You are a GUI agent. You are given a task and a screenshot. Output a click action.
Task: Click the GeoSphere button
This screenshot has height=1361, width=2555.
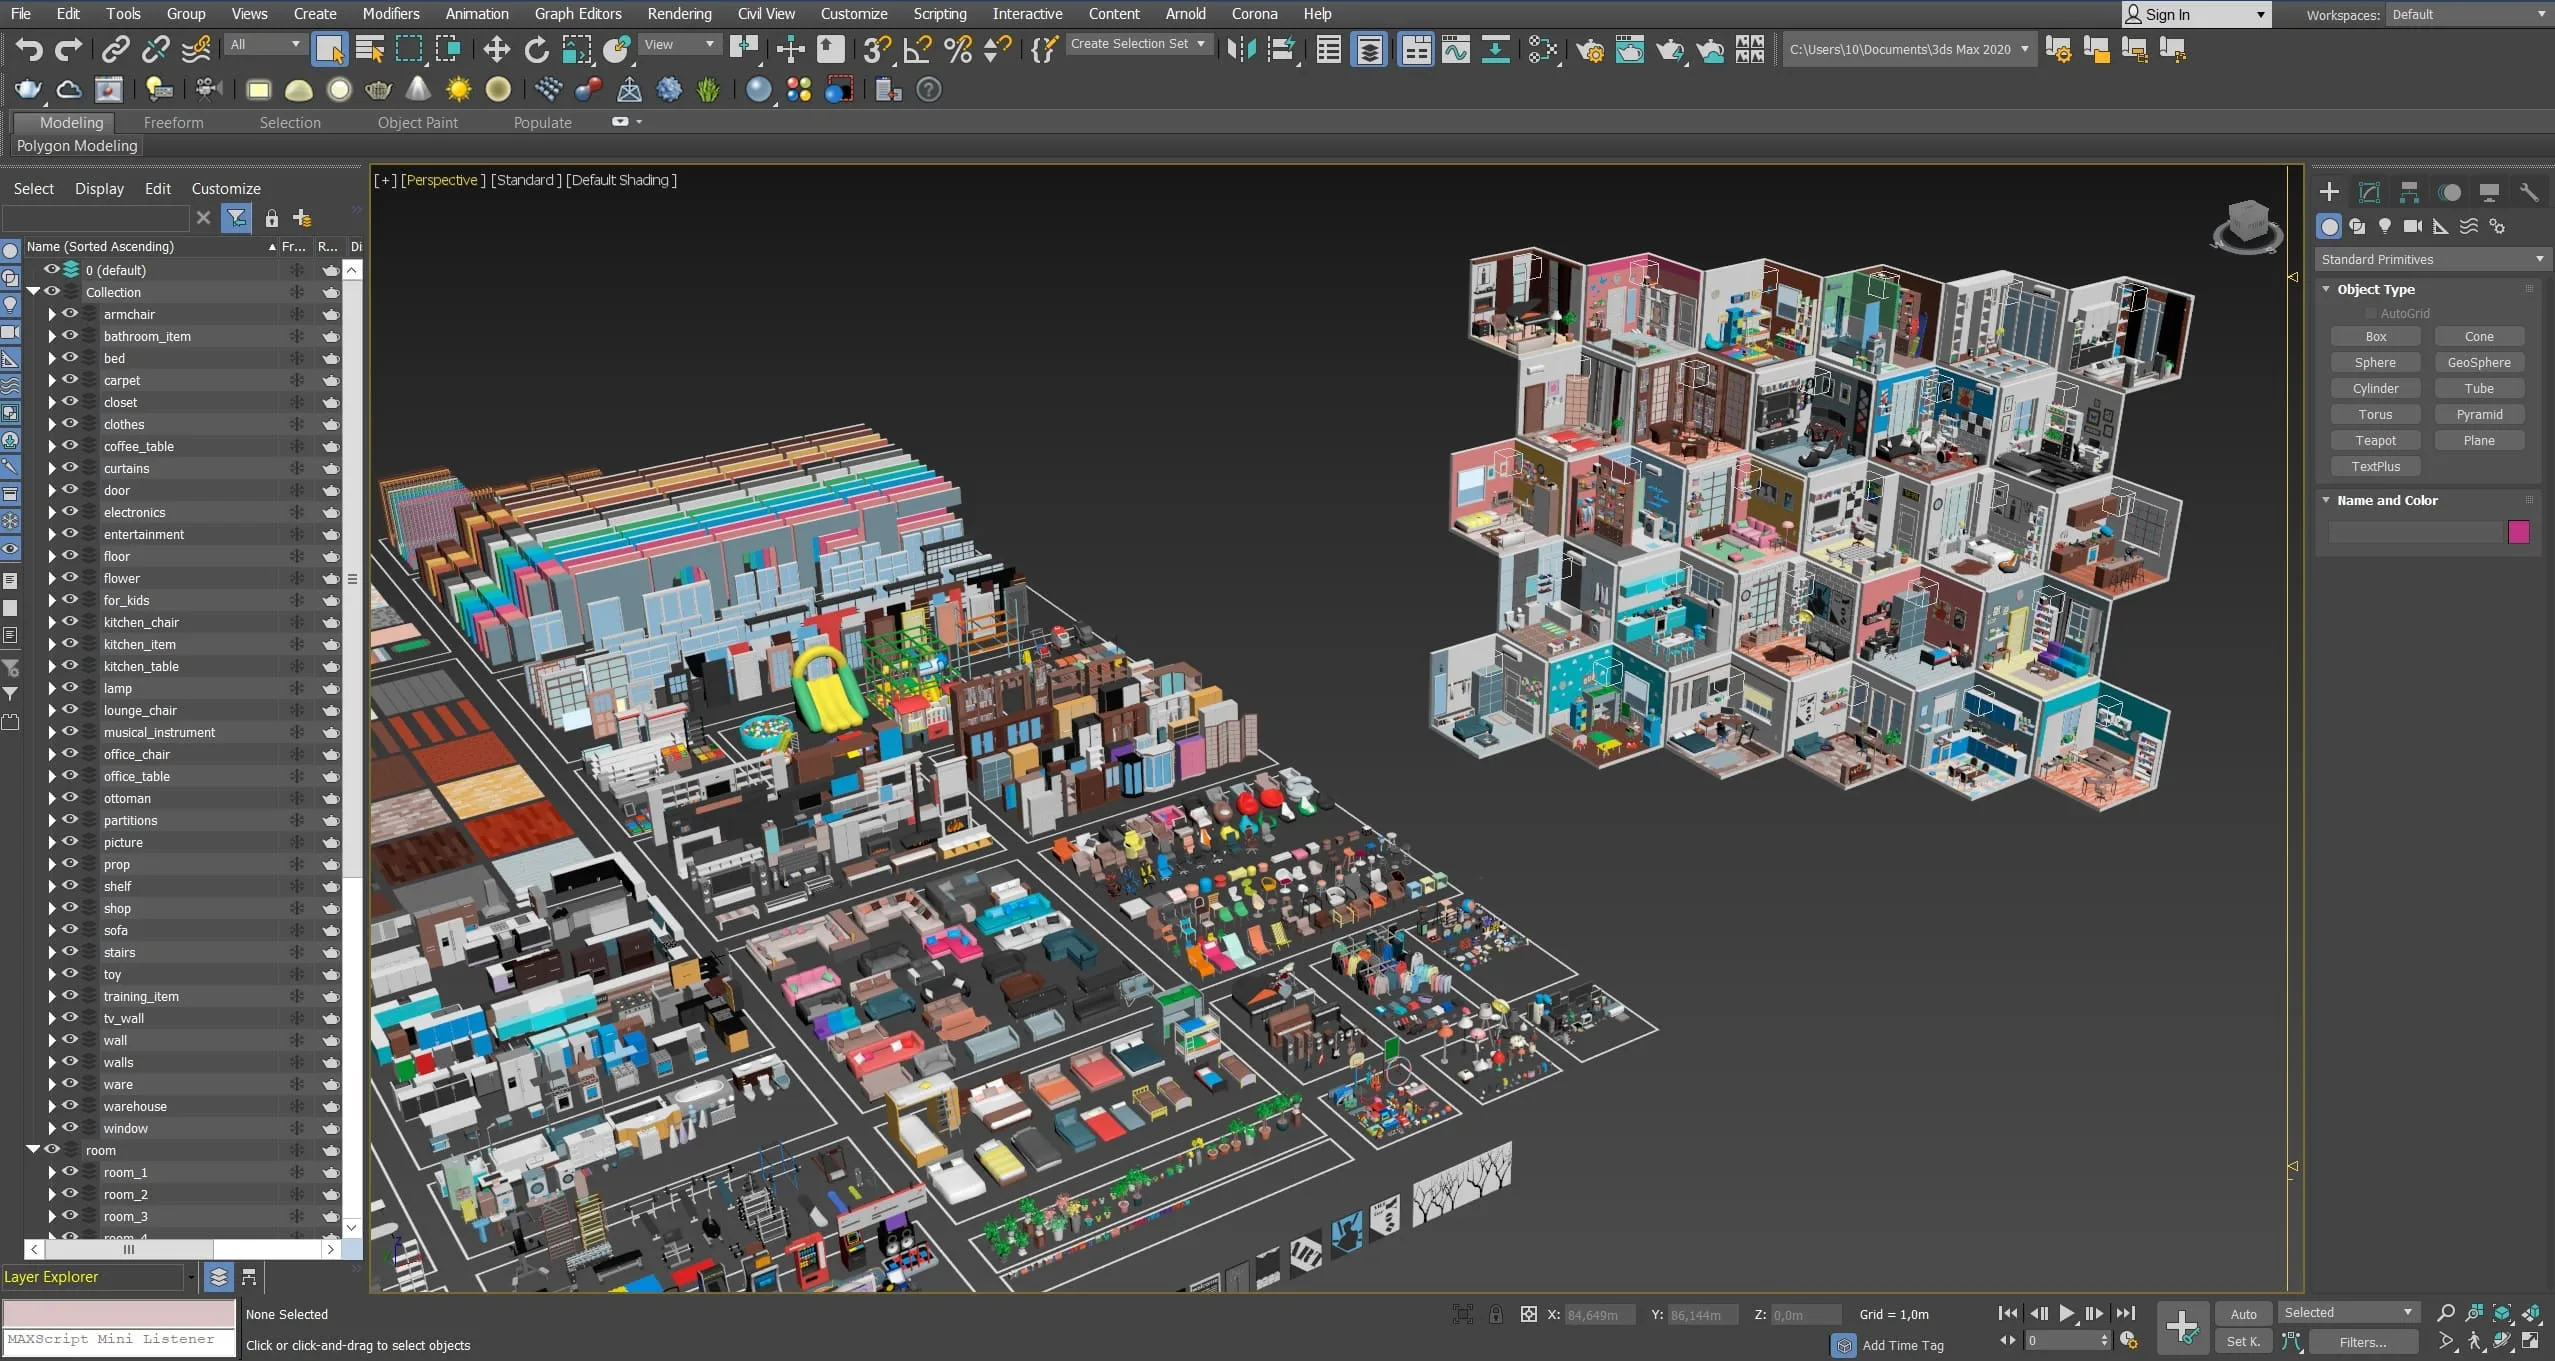(2479, 362)
